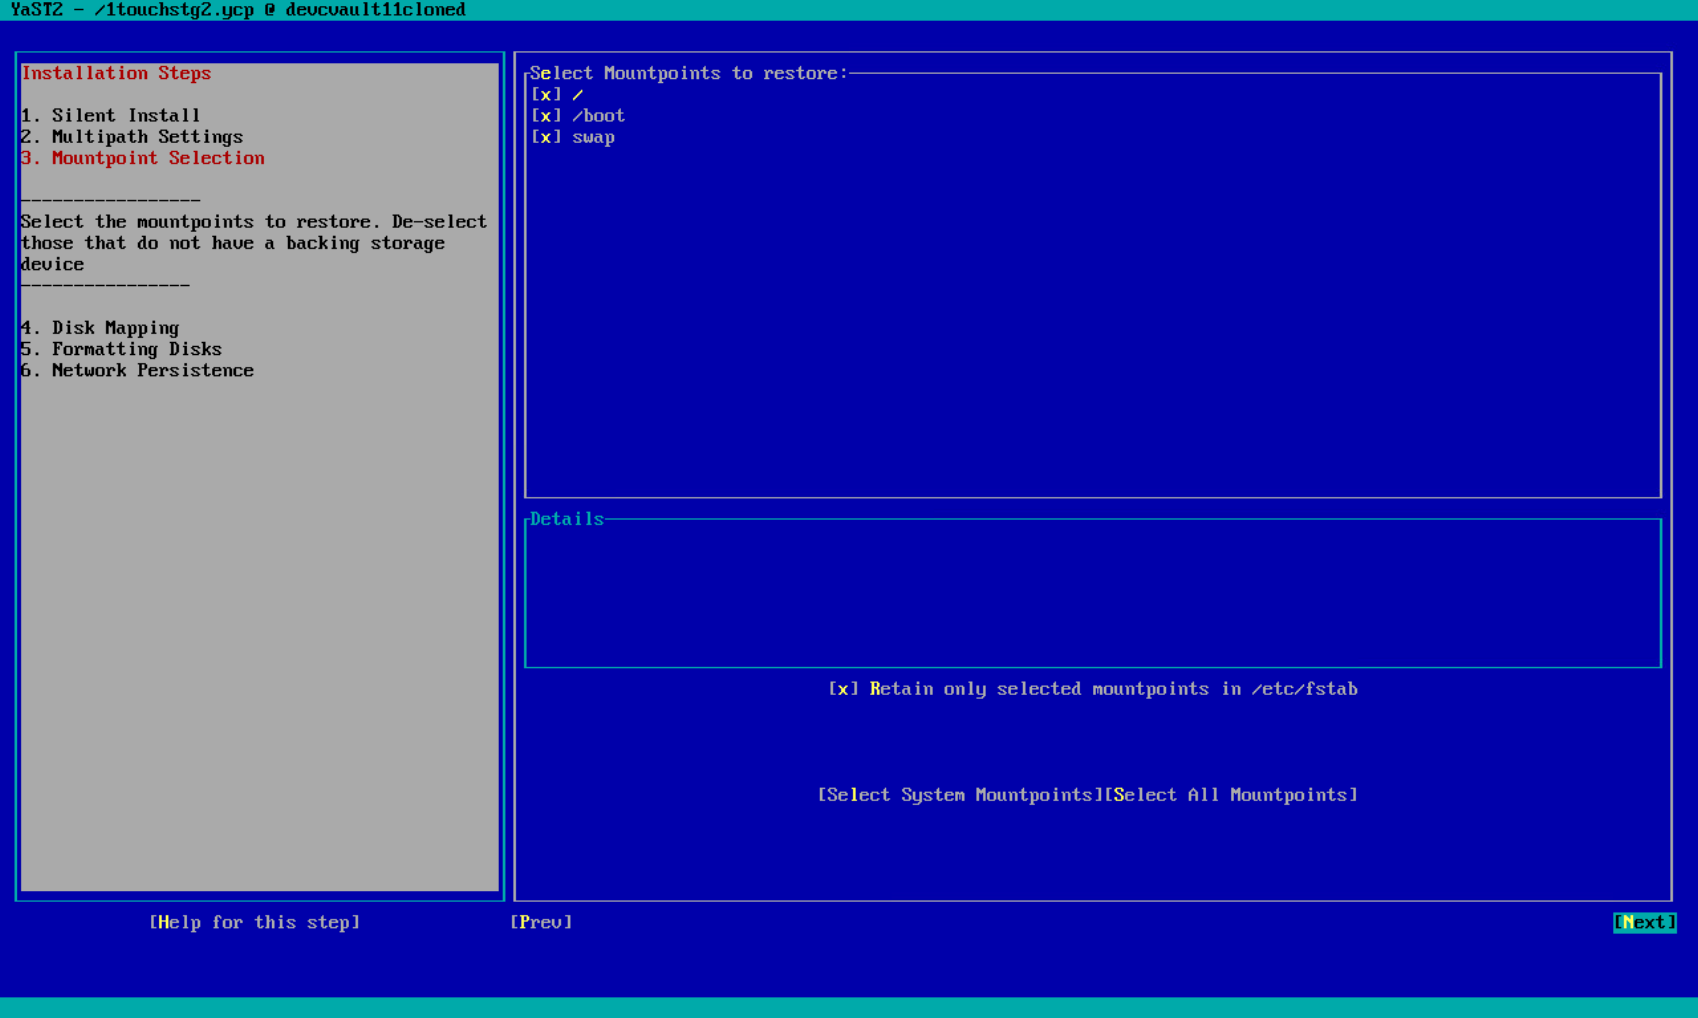Click Select System Mountpoints button
This screenshot has height=1018, width=1698.
click(x=961, y=795)
